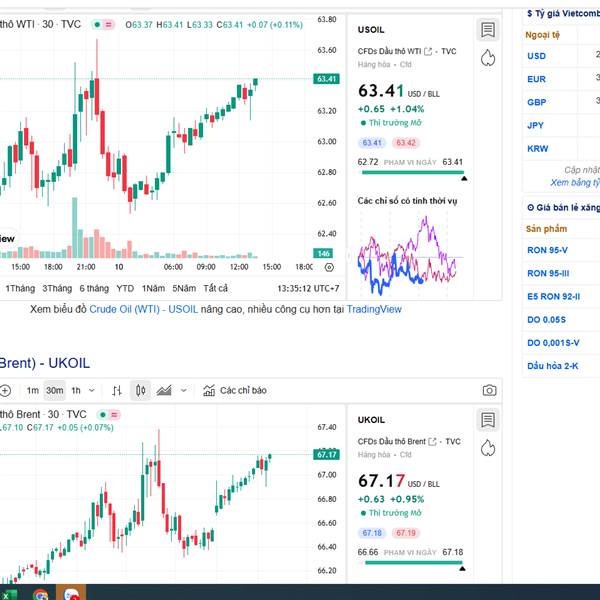Screen dimensions: 600x600
Task: Set WTI chart range to Tất cả
Action: point(215,289)
